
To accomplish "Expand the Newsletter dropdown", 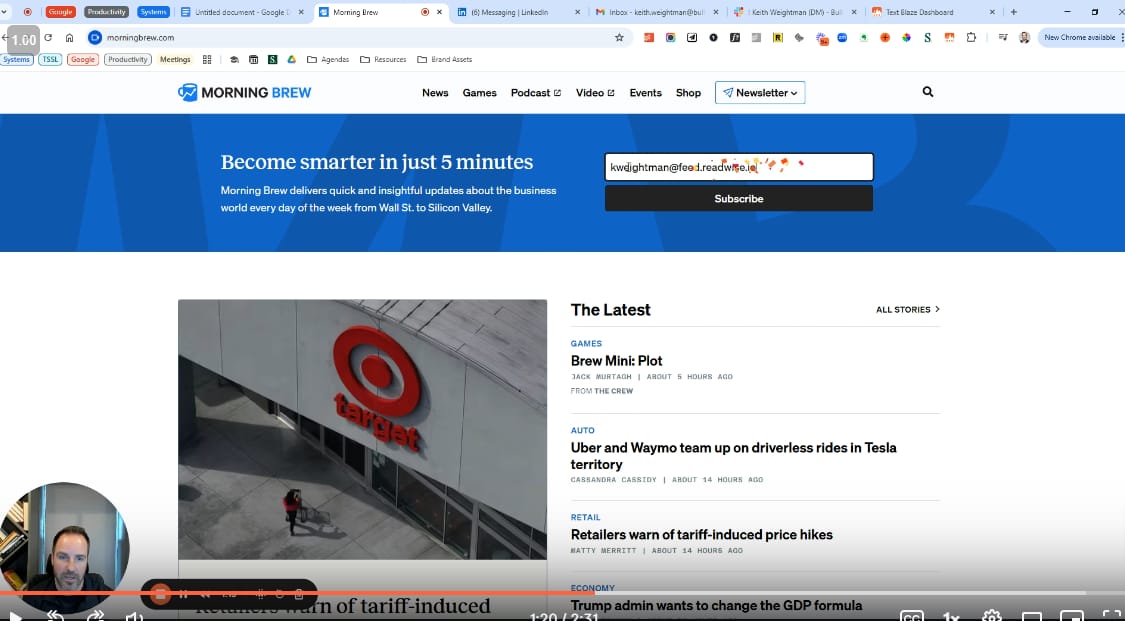I will coord(760,93).
